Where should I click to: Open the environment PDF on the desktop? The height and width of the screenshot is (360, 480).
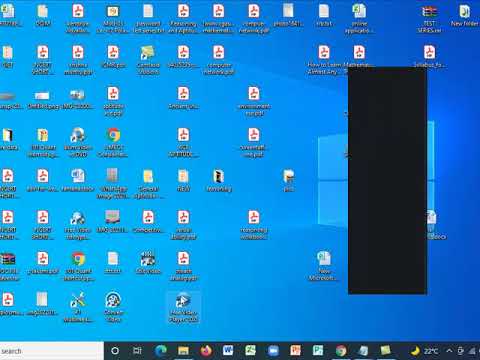point(254,101)
